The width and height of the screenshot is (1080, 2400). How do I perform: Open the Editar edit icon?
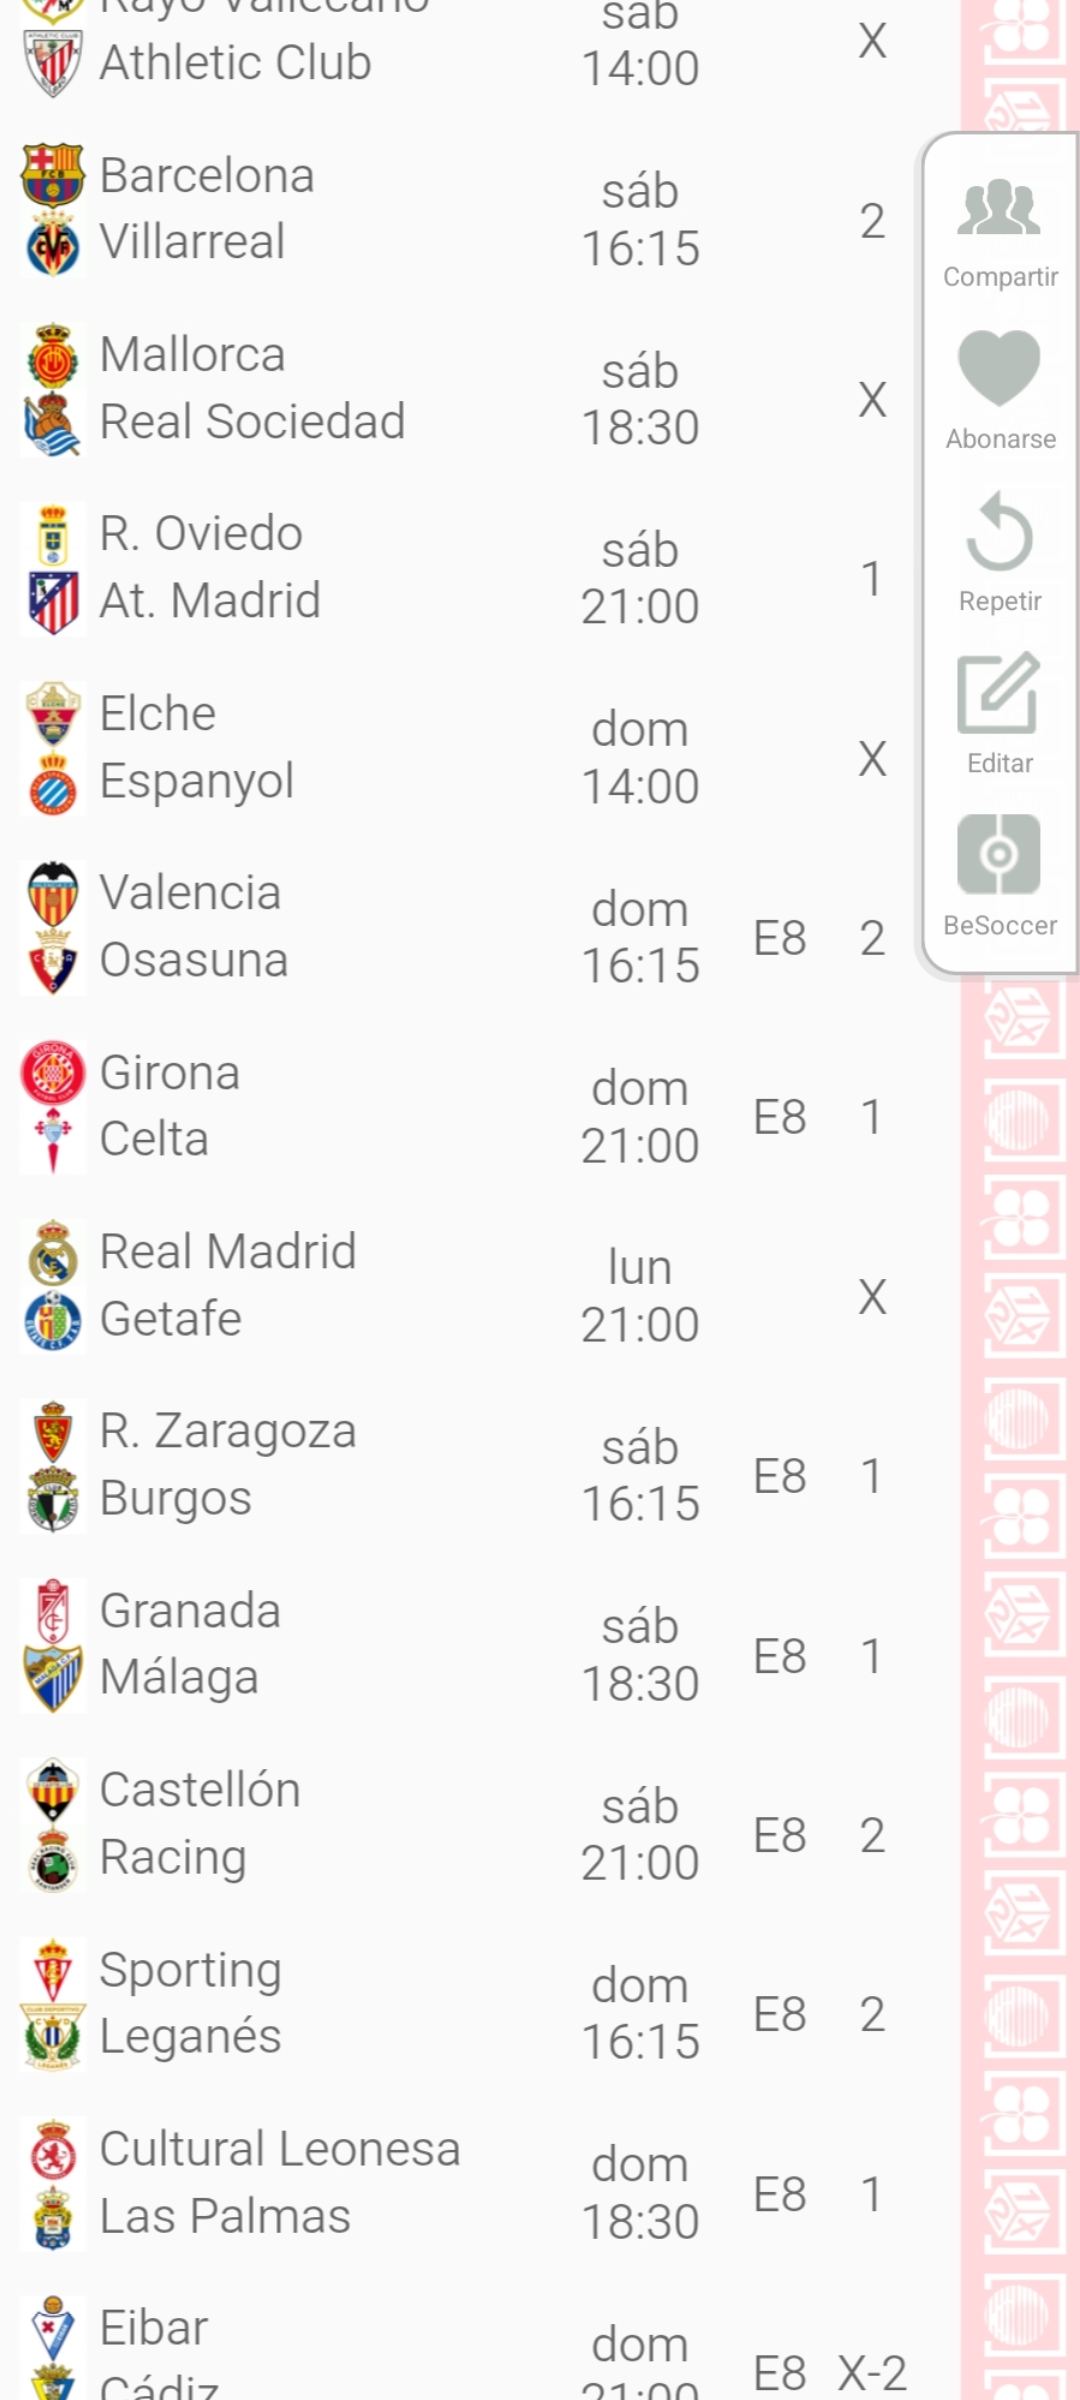coord(999,693)
